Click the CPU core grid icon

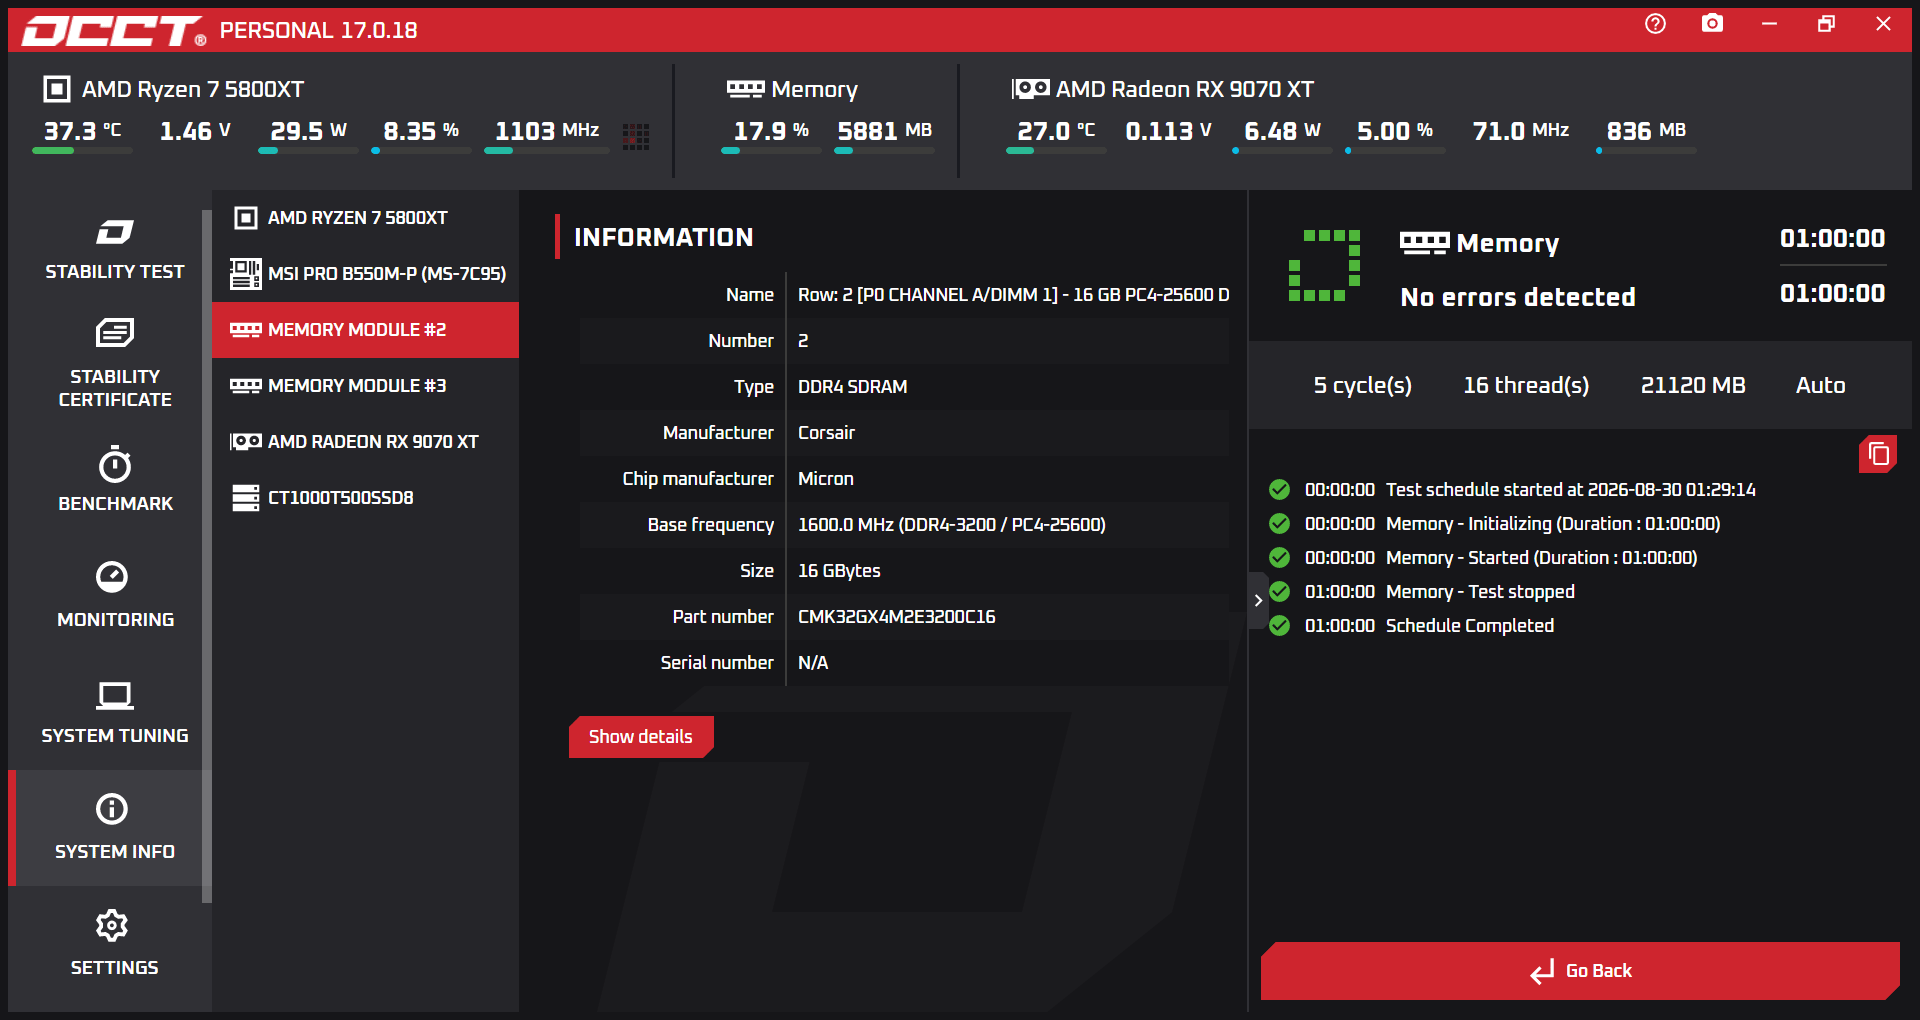(x=636, y=136)
